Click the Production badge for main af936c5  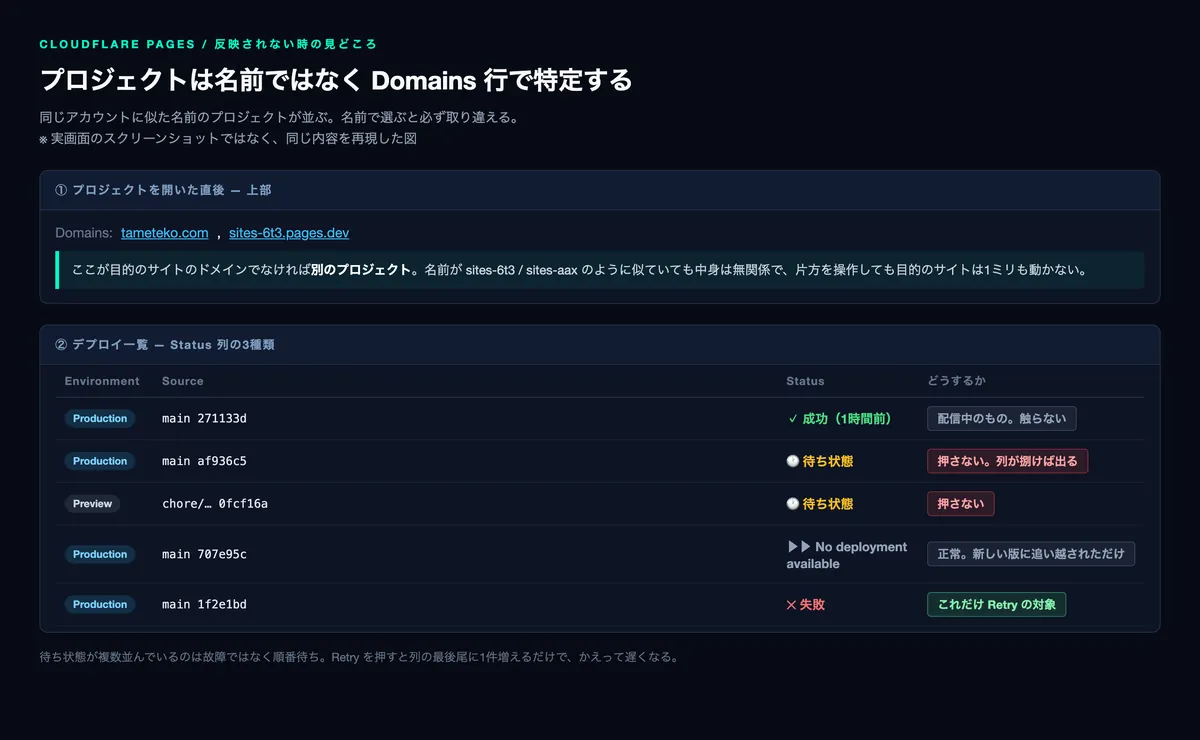click(100, 461)
